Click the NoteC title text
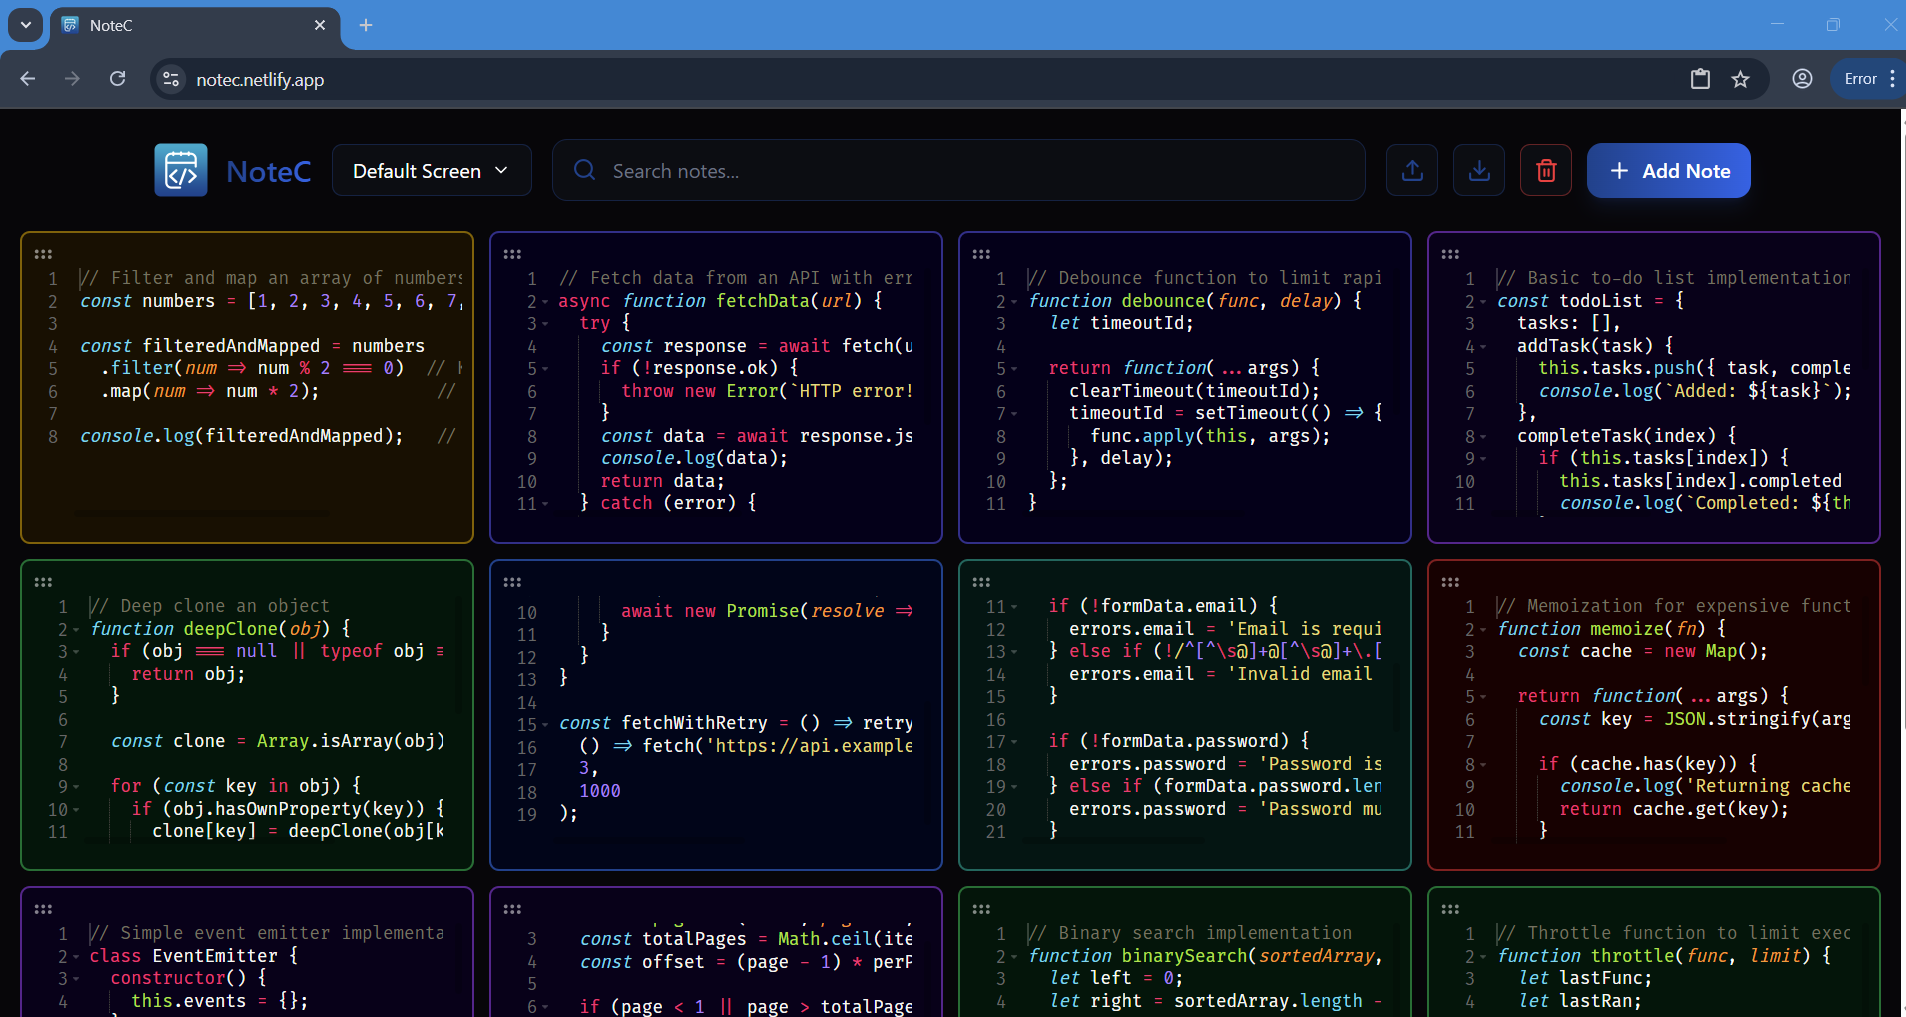Image resolution: width=1906 pixels, height=1017 pixels. coord(269,171)
